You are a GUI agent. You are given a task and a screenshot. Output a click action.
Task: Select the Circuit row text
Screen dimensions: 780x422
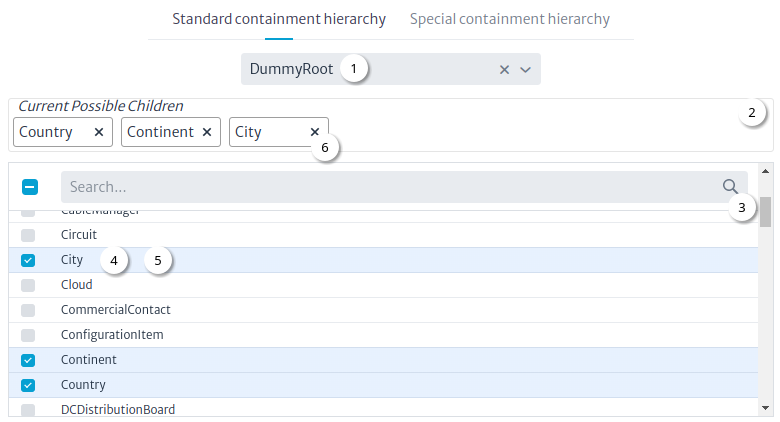pyautogui.click(x=79, y=234)
